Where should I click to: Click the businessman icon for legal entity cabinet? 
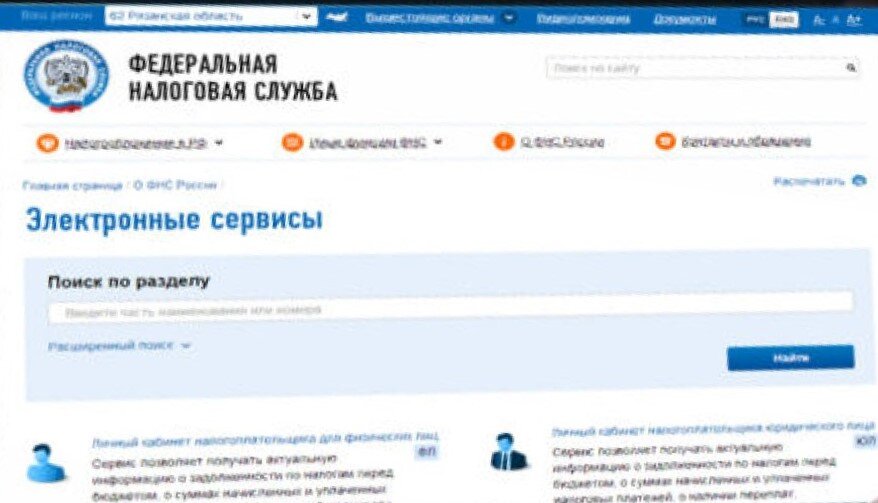508,451
